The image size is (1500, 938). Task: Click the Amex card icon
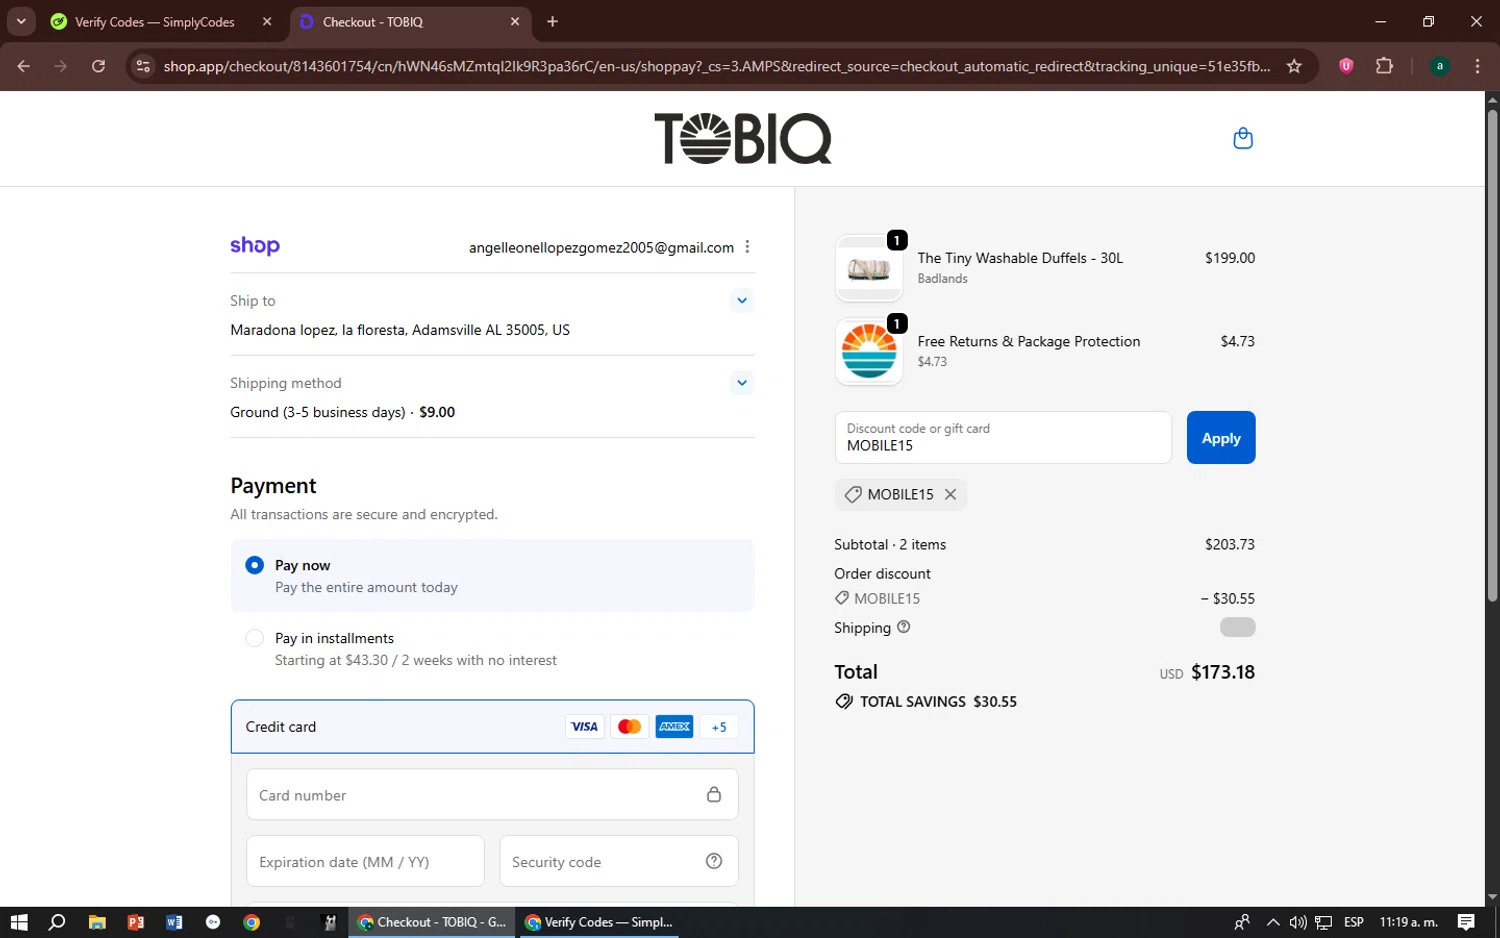tap(674, 727)
